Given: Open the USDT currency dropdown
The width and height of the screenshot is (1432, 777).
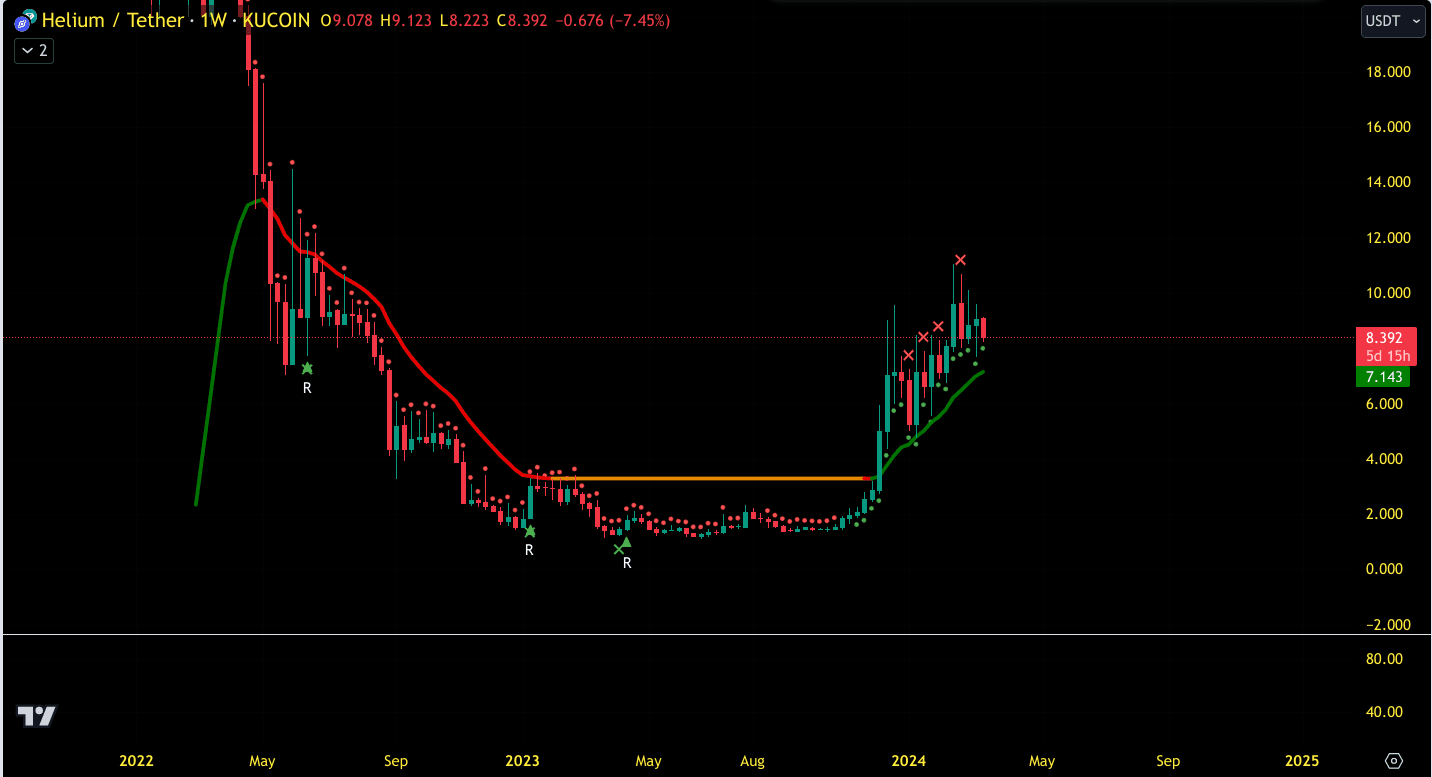Looking at the screenshot, I should click(1392, 21).
